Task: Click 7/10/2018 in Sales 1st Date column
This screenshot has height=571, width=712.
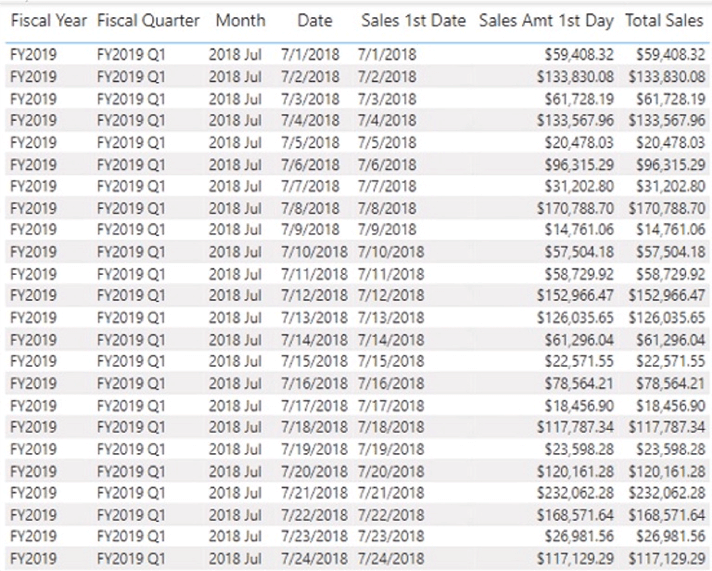Action: 390,252
